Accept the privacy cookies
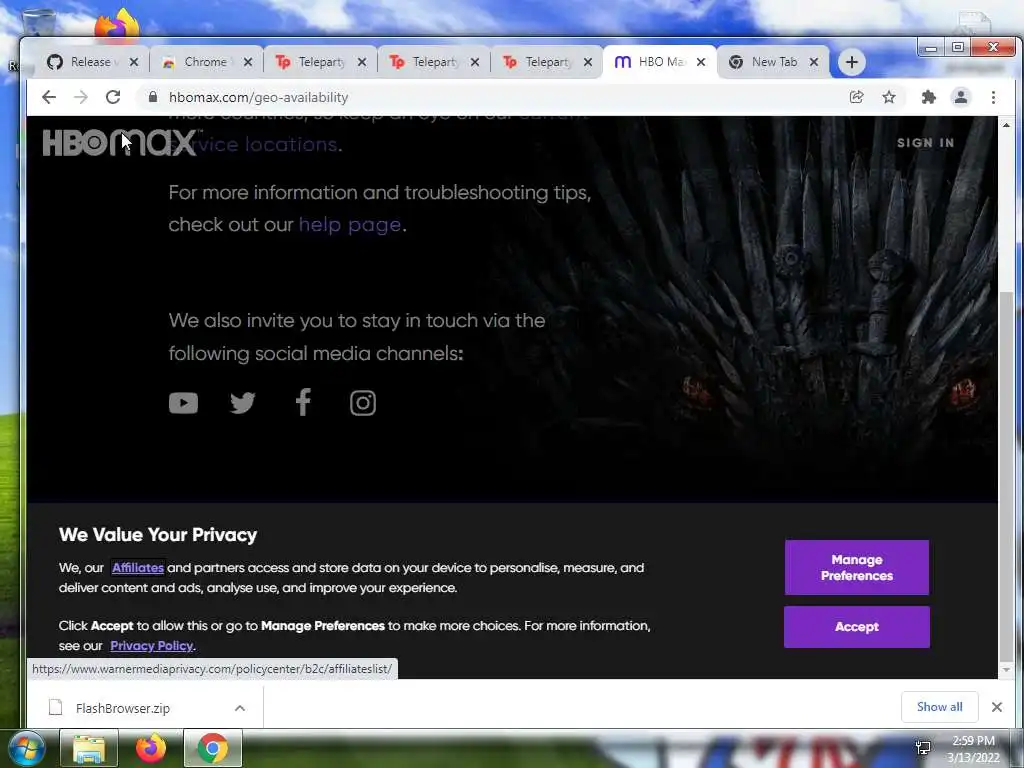 point(856,627)
